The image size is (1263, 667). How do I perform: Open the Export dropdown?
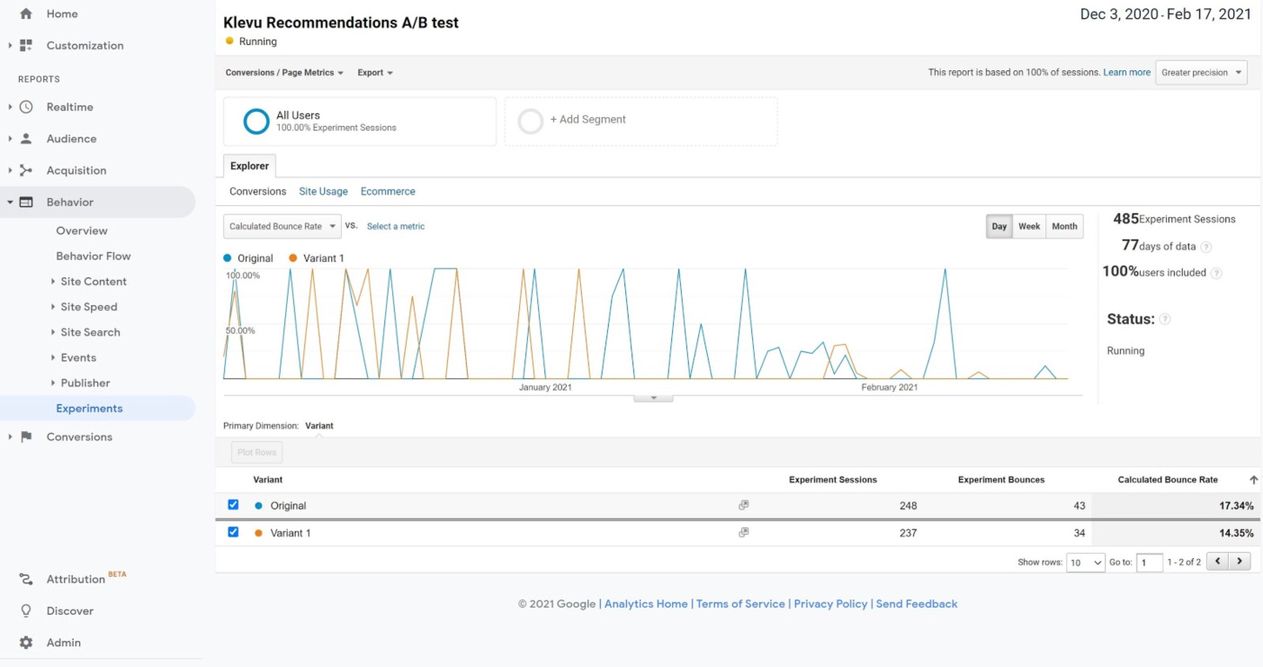click(x=375, y=73)
